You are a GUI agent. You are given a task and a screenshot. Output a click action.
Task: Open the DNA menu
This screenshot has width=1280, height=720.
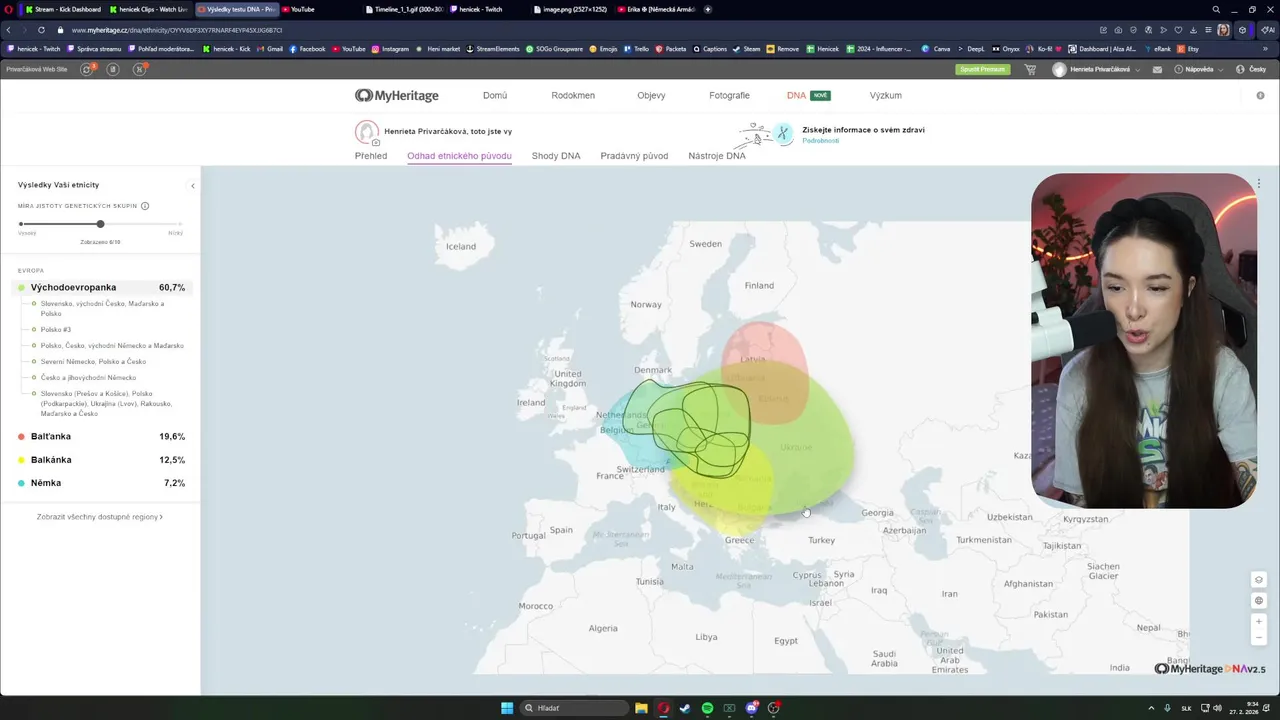[x=796, y=96]
